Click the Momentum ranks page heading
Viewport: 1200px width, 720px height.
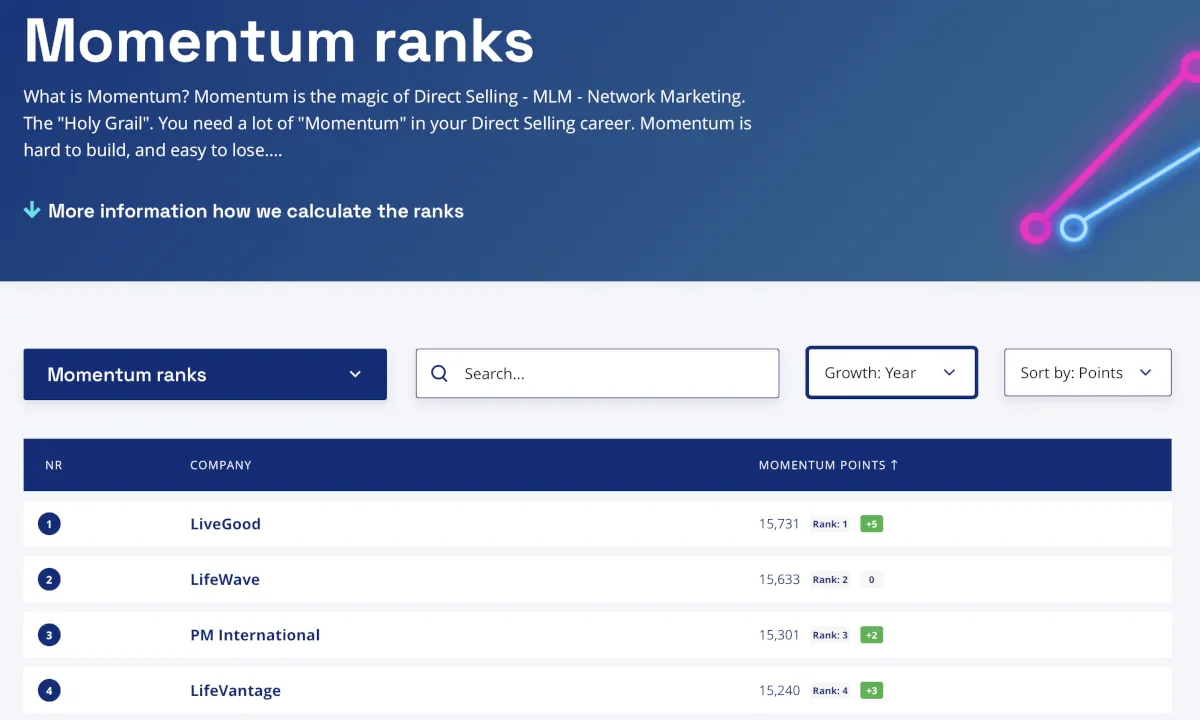[279, 42]
